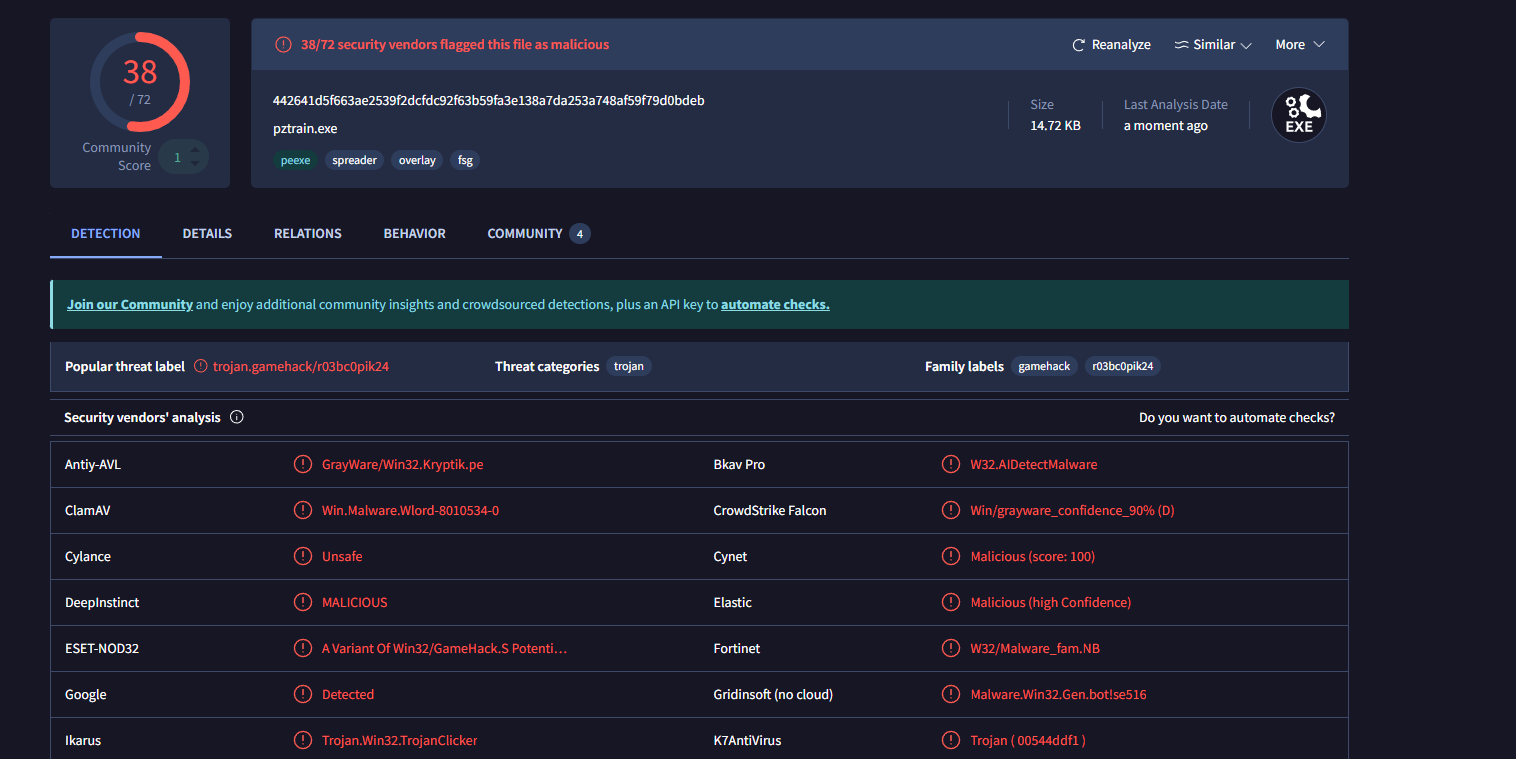Expand the More menu

[1300, 45]
